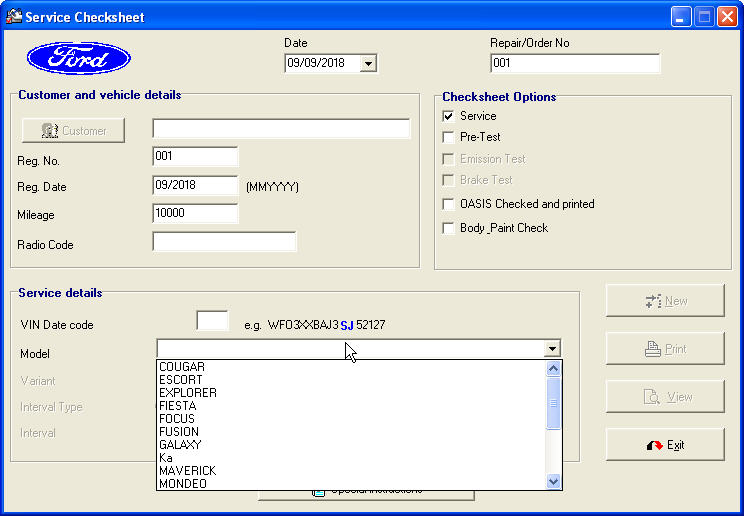The height and width of the screenshot is (516, 744).
Task: Choose FUSION model entry
Action: 352,432
